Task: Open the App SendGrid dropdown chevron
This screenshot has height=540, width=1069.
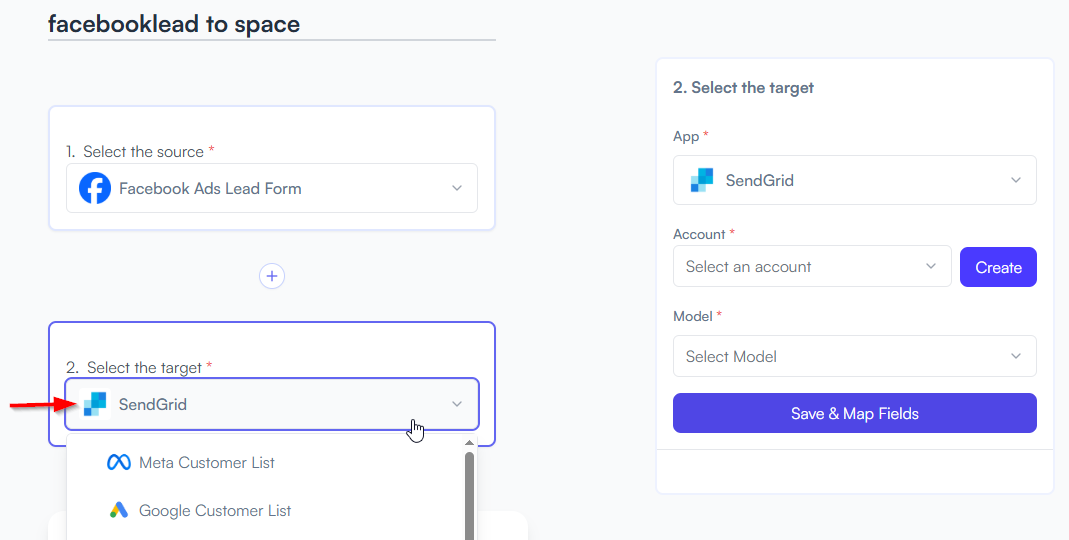Action: pyautogui.click(x=1016, y=180)
